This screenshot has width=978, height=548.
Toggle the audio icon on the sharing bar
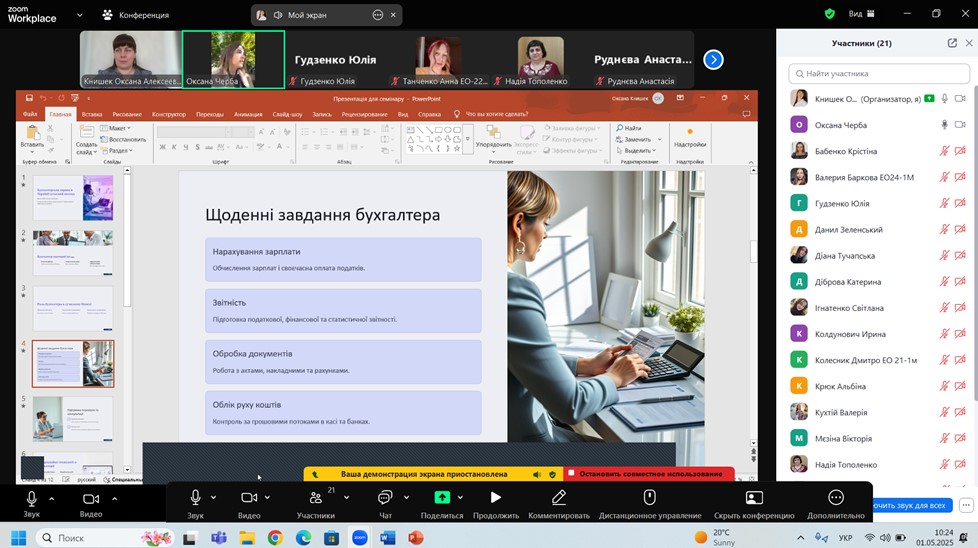coord(537,474)
